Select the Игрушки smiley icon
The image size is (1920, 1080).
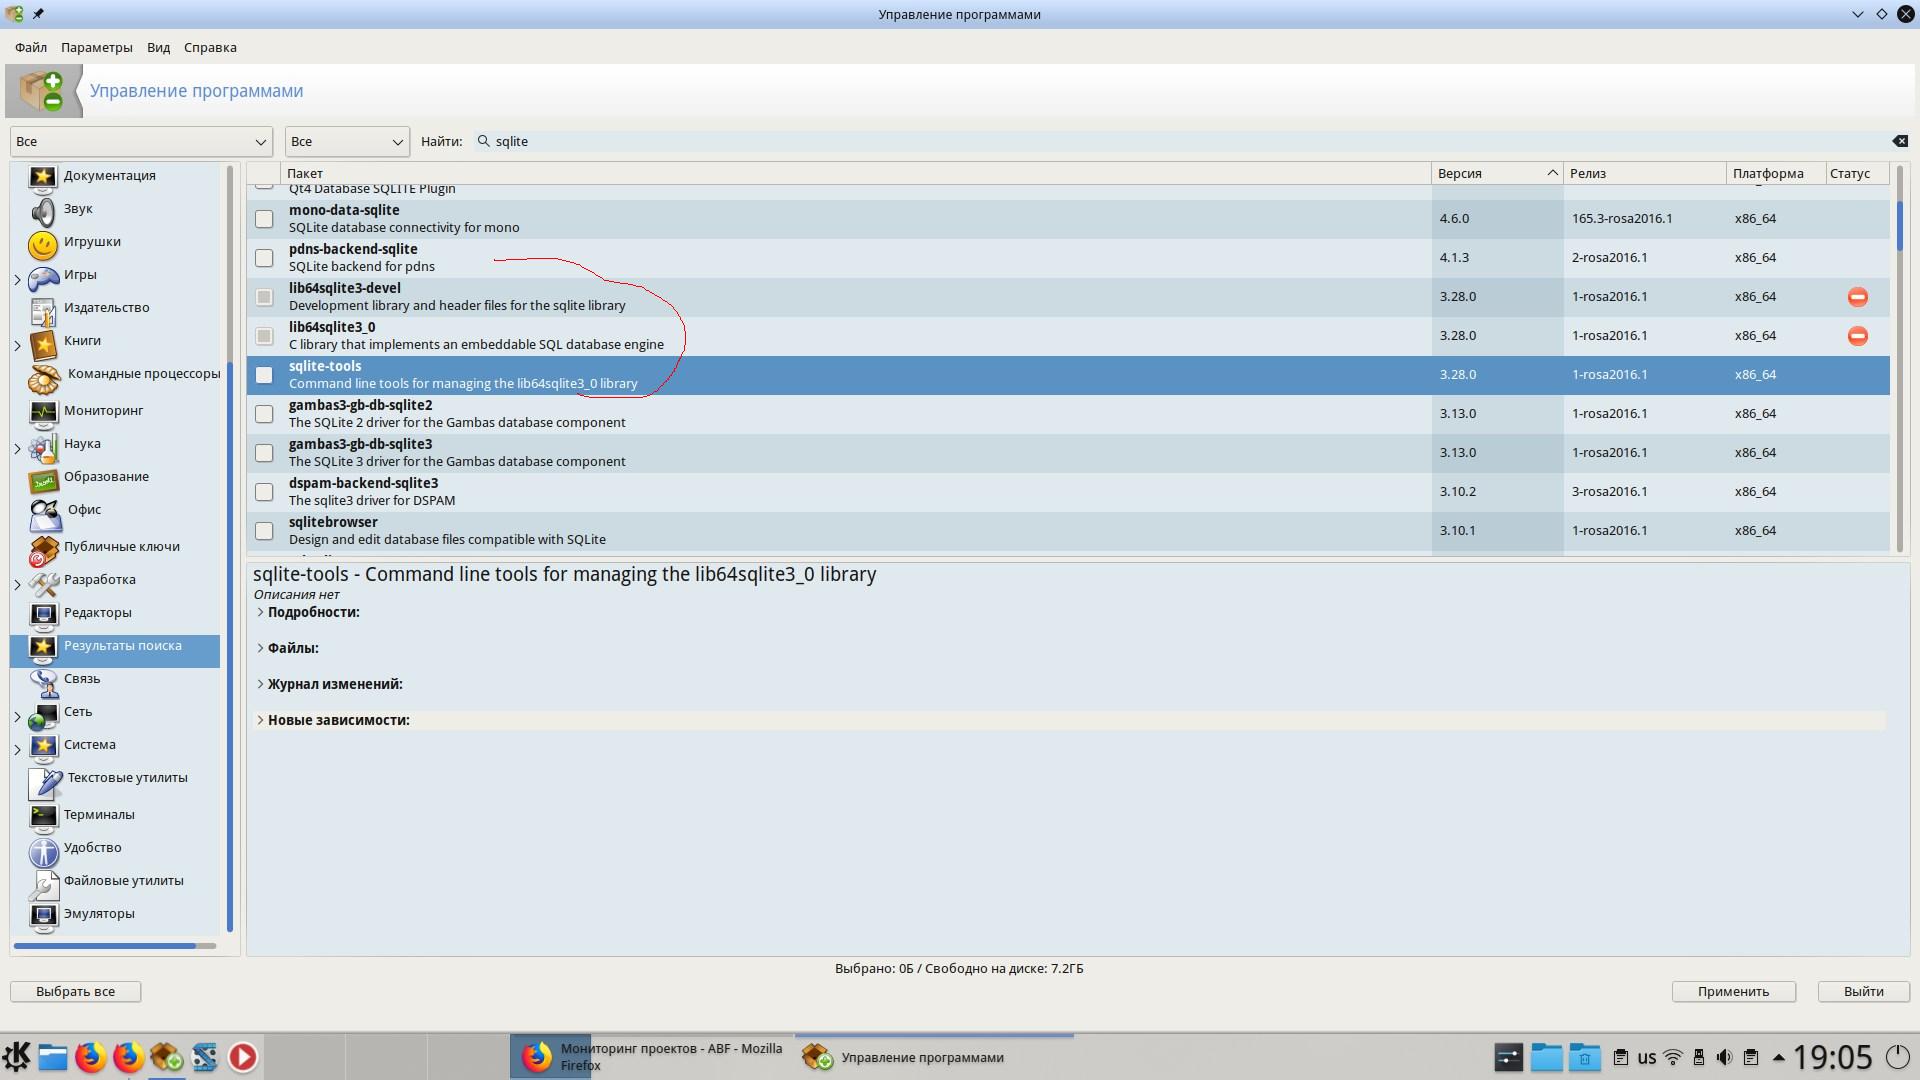[x=43, y=243]
